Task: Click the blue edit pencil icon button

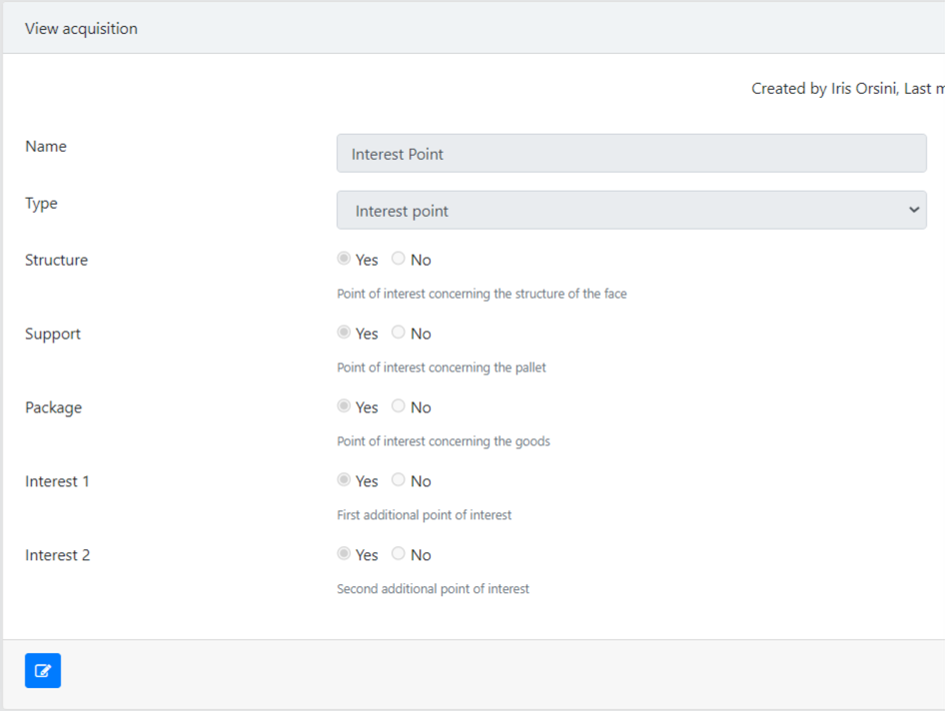Action: (x=43, y=670)
